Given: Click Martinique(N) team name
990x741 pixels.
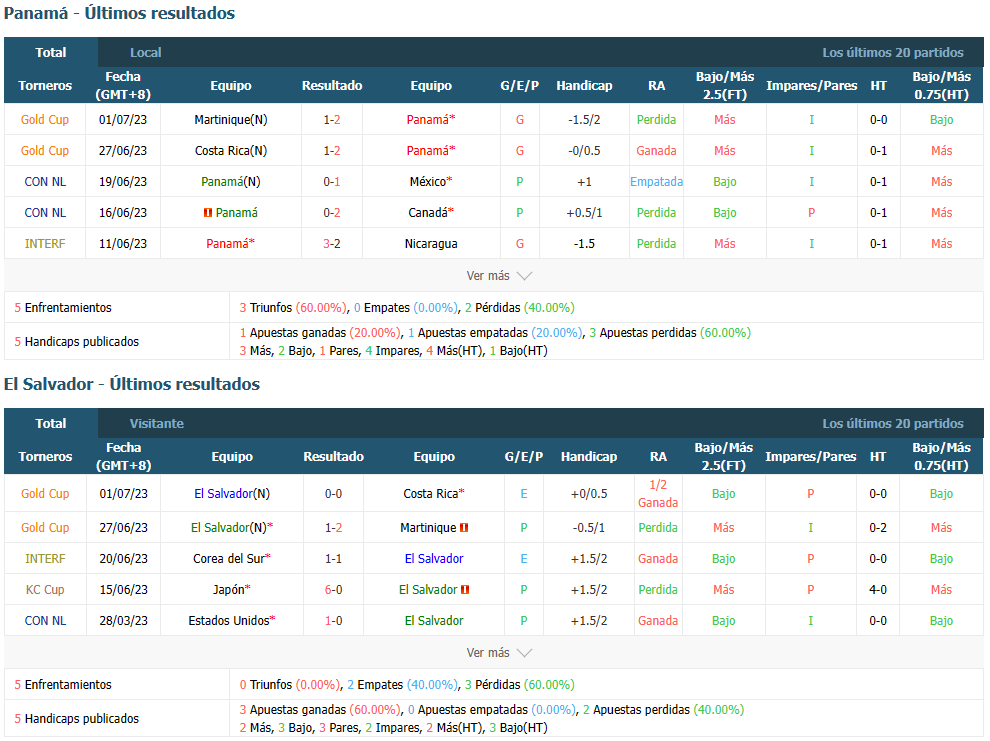Looking at the screenshot, I should pyautogui.click(x=230, y=119).
